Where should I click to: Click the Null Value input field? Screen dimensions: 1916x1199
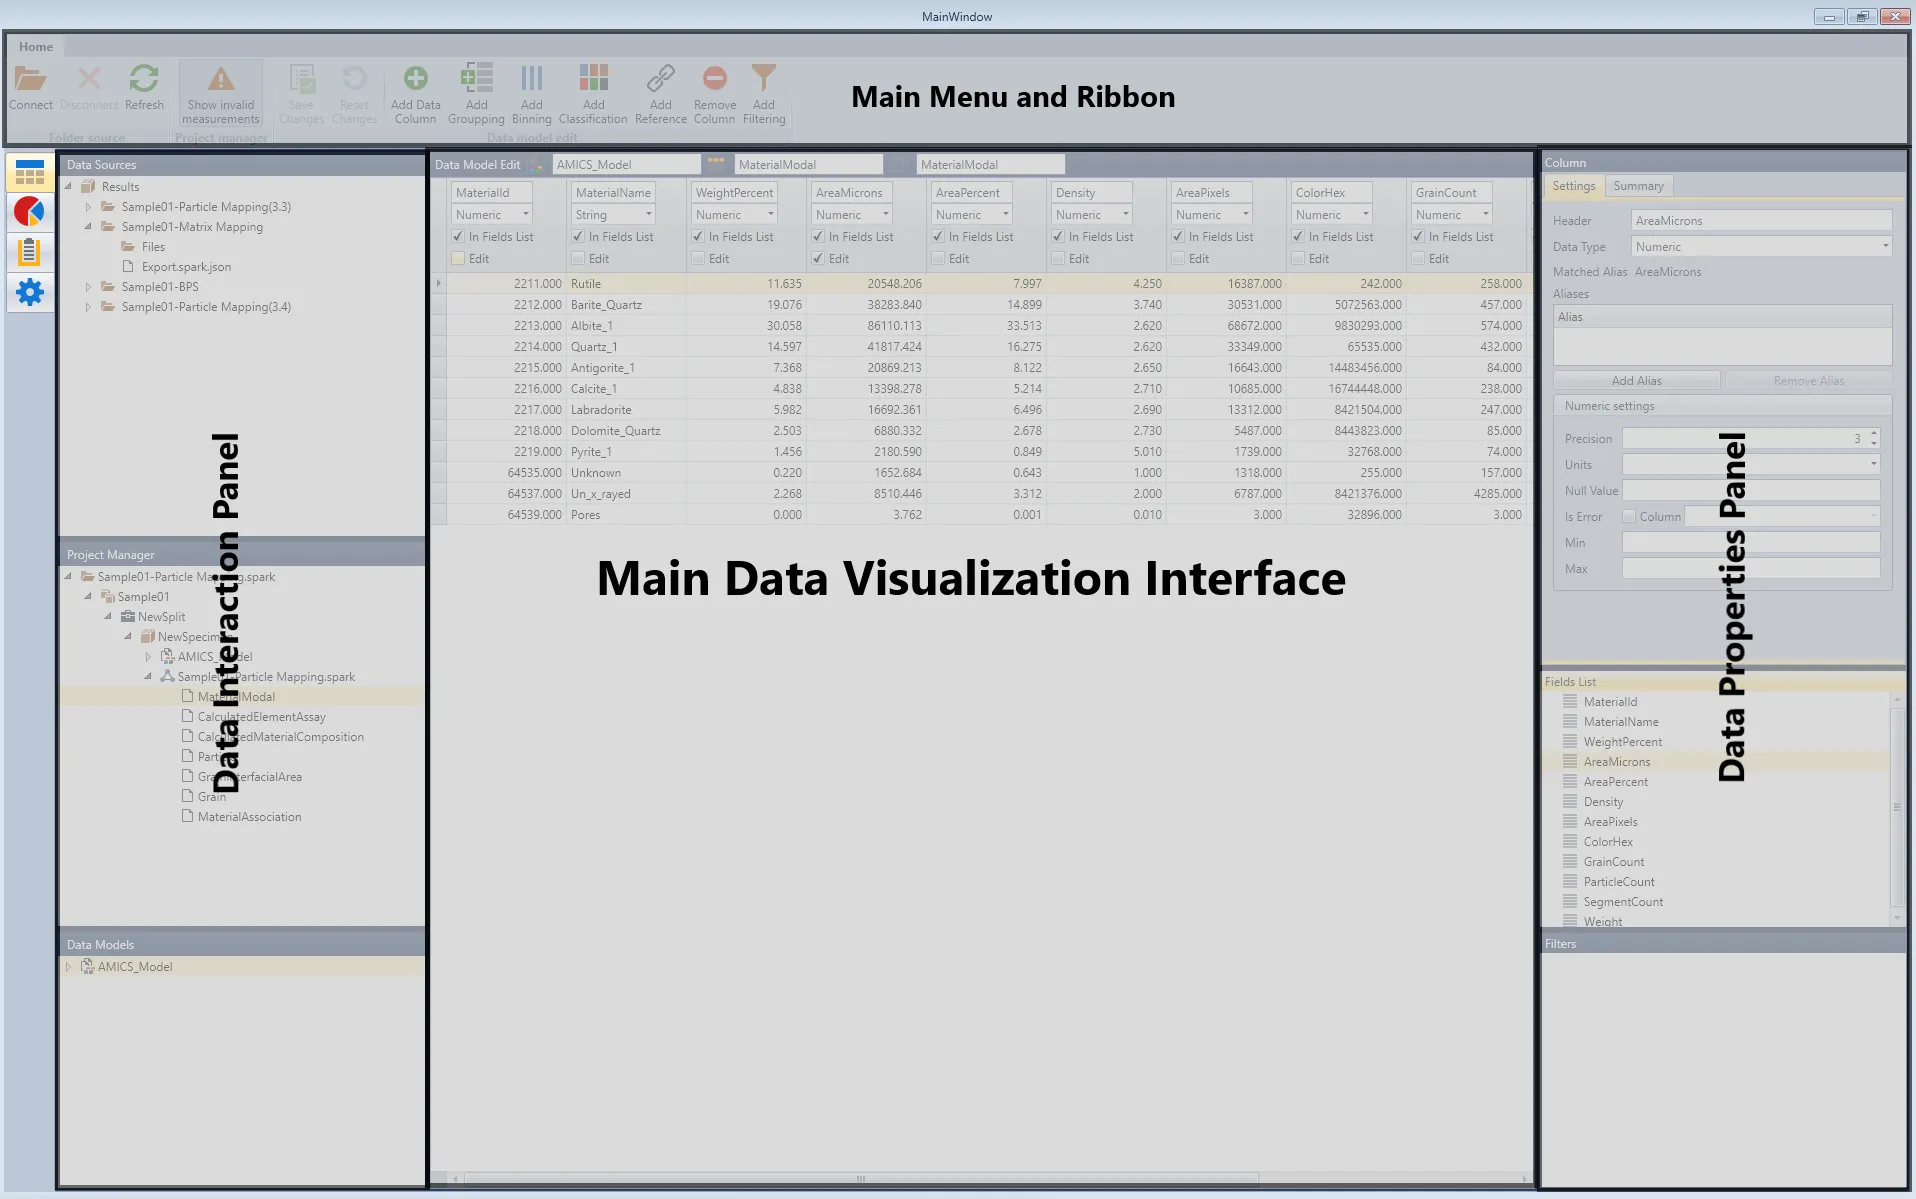1751,490
